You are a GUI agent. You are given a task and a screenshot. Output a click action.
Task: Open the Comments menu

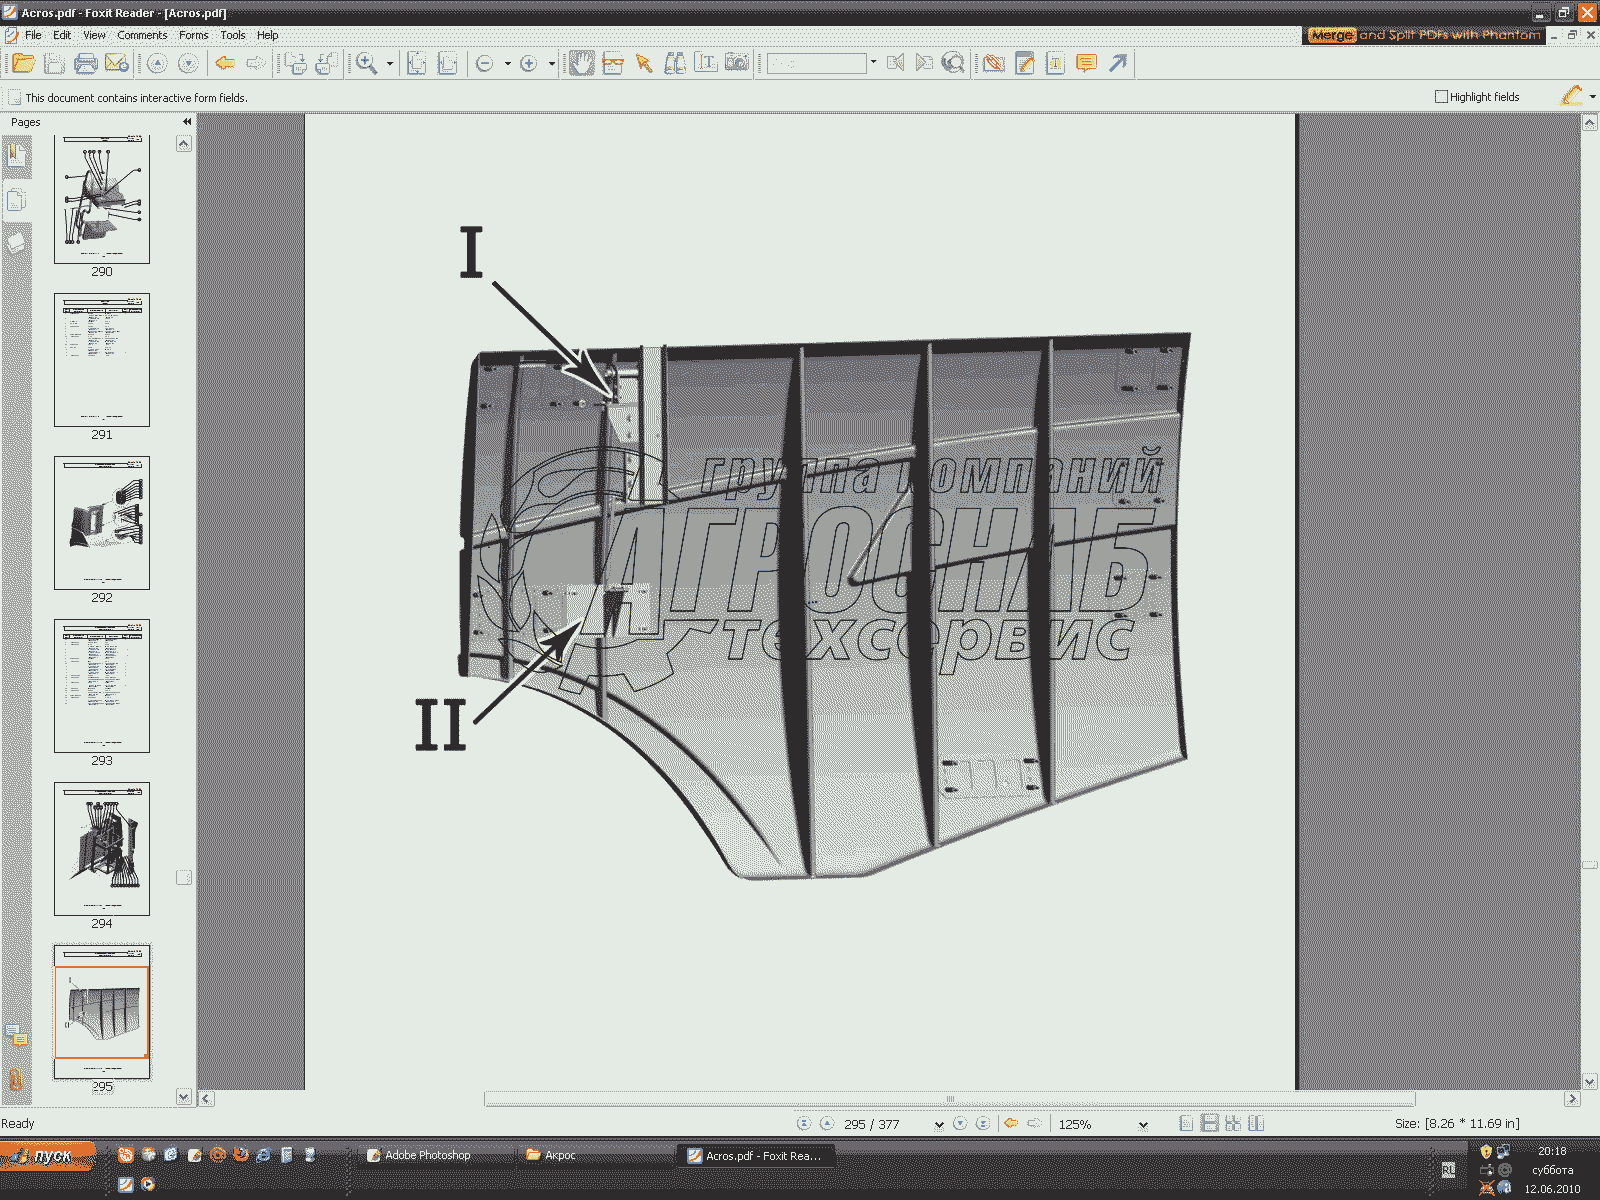coord(142,35)
